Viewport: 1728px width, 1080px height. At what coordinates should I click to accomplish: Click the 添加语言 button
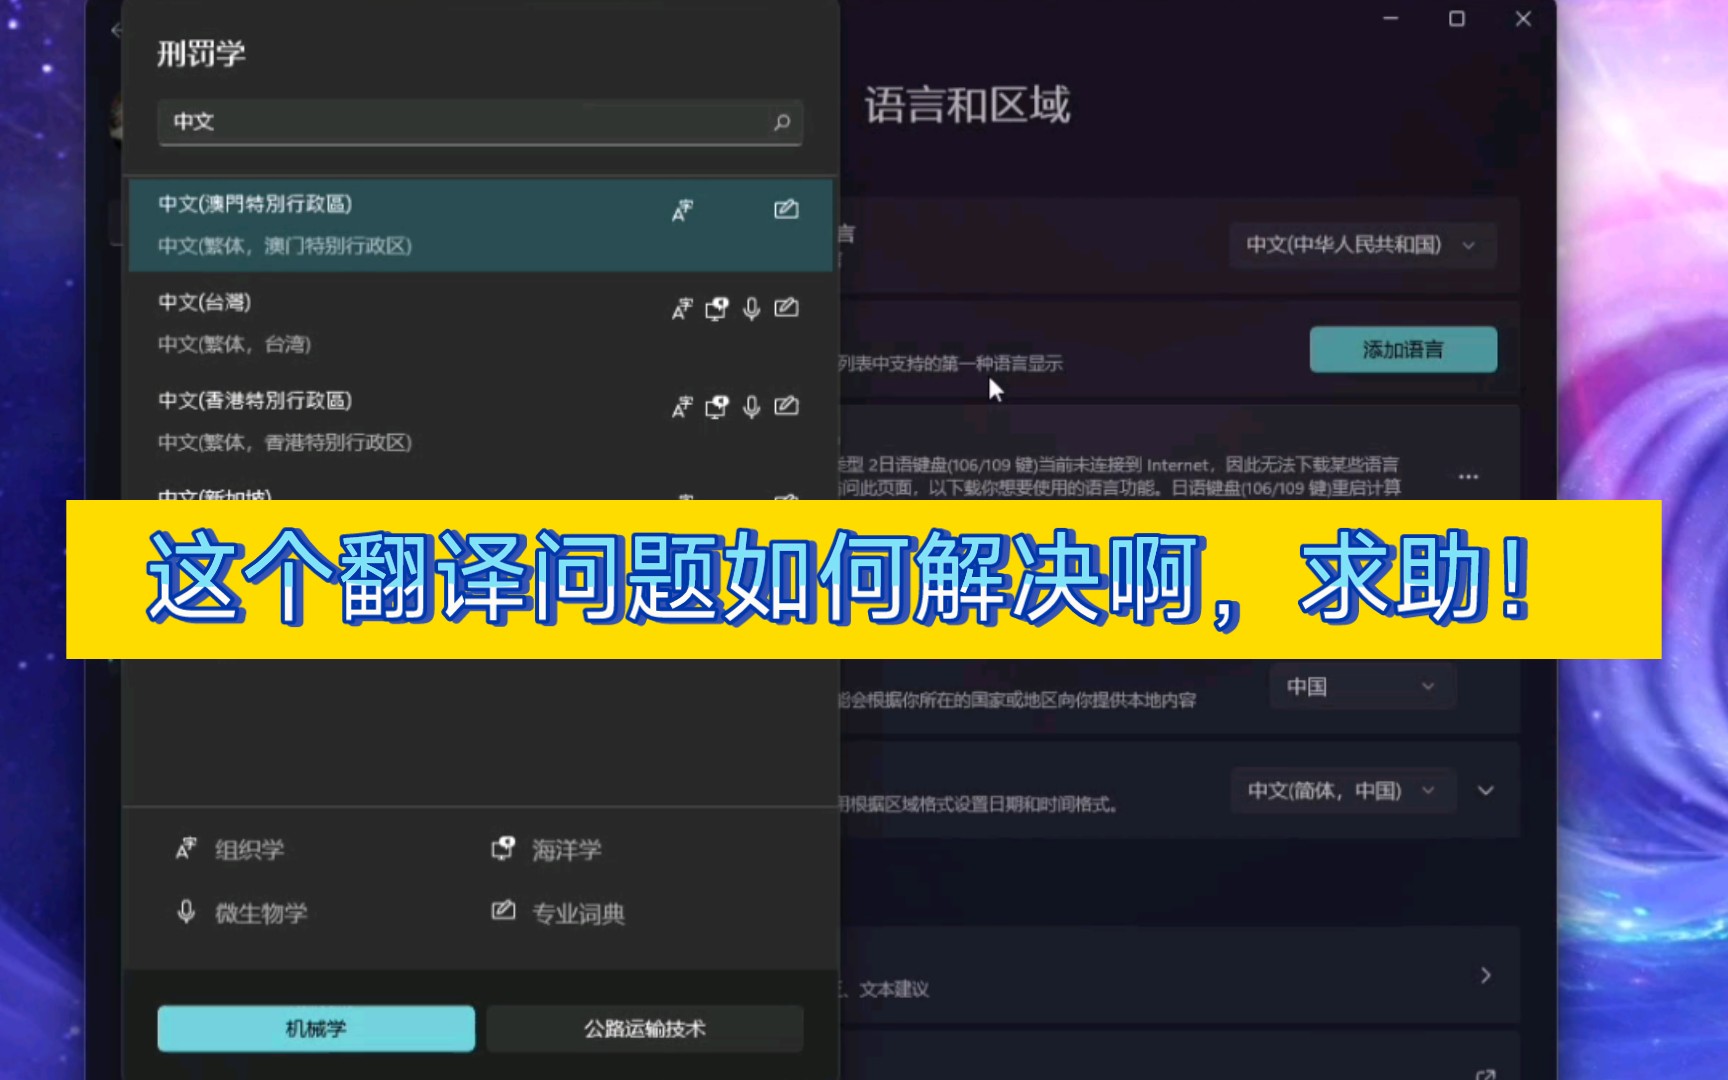(x=1403, y=349)
